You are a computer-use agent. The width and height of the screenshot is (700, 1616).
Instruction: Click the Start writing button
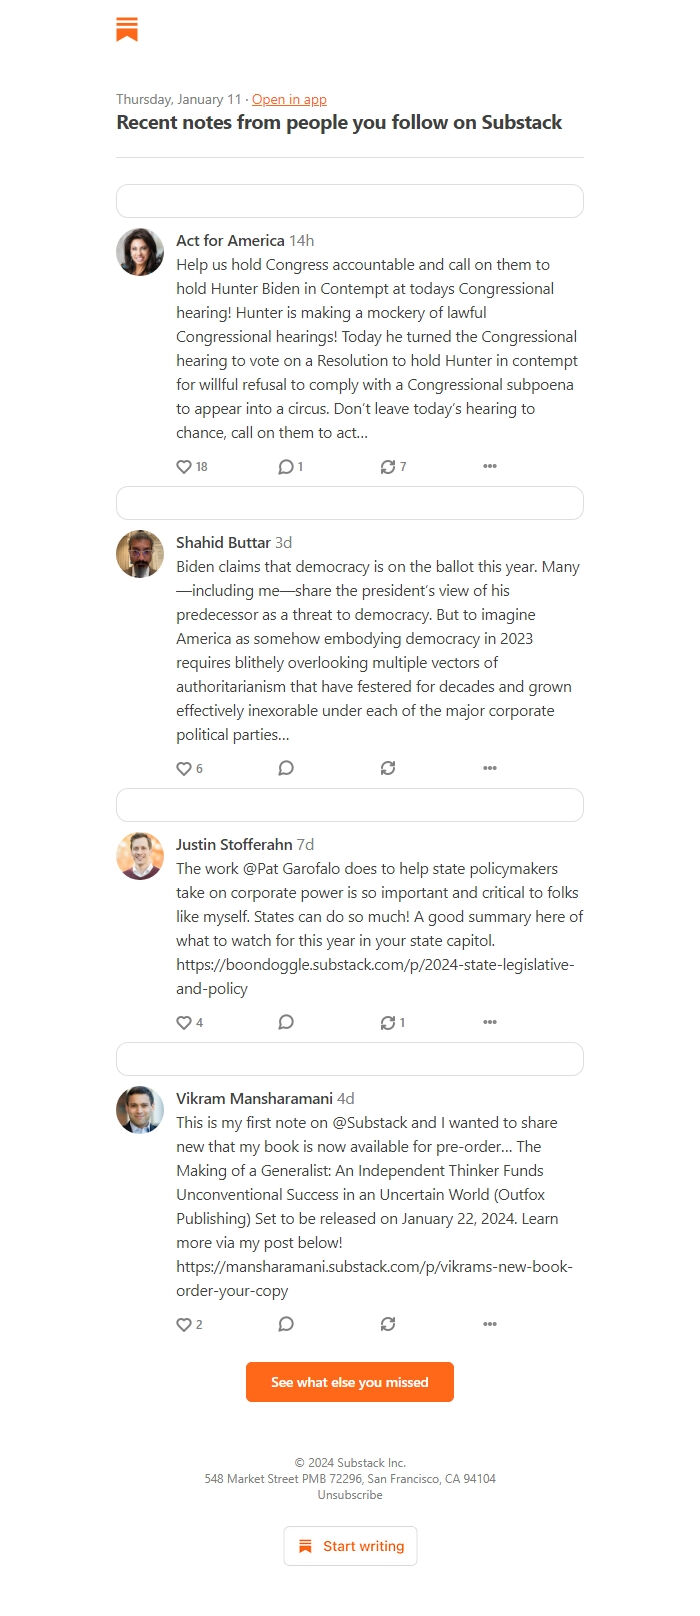point(350,1545)
